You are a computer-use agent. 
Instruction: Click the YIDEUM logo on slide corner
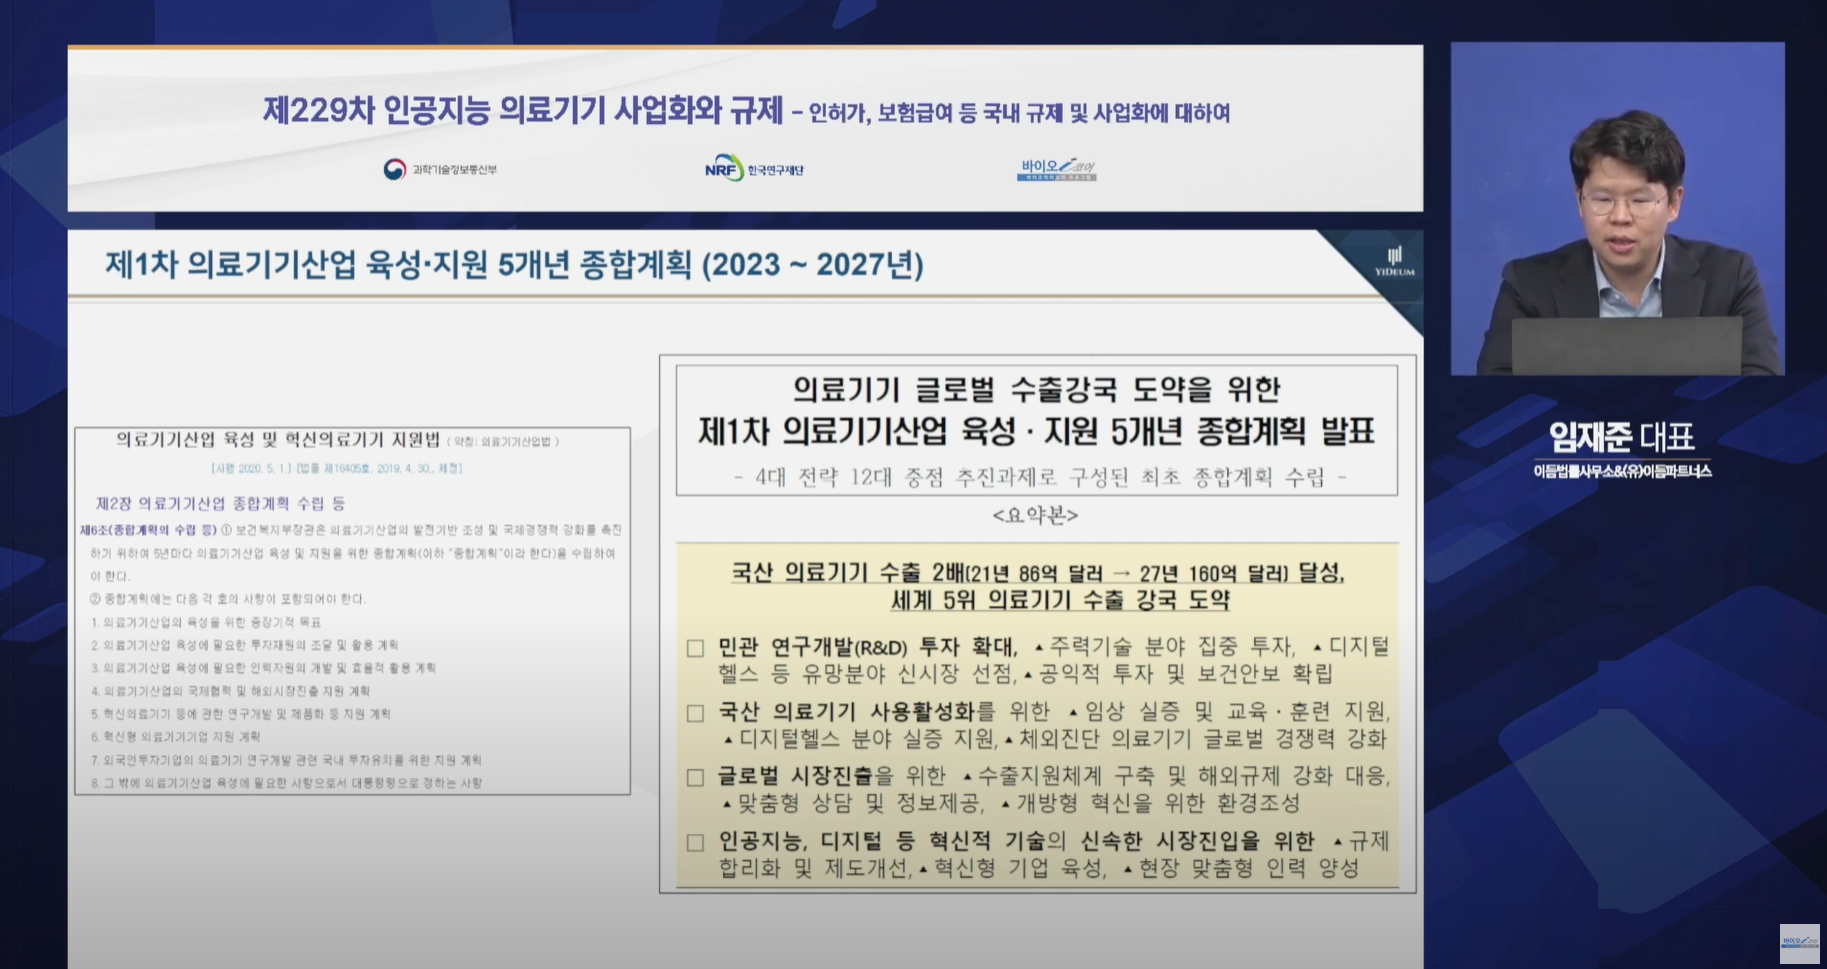click(1394, 262)
